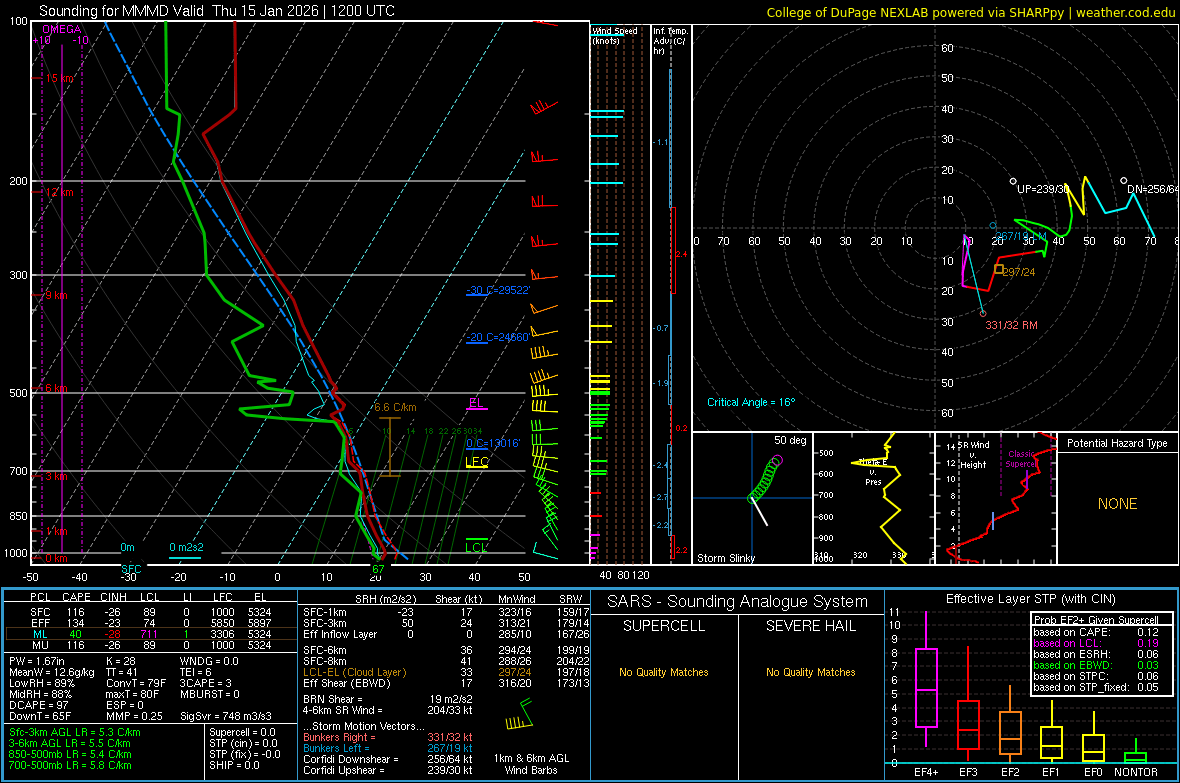The height and width of the screenshot is (783, 1180).
Task: Click the orange LCL-EL (Cloud Layer) row
Action: [x=446, y=672]
